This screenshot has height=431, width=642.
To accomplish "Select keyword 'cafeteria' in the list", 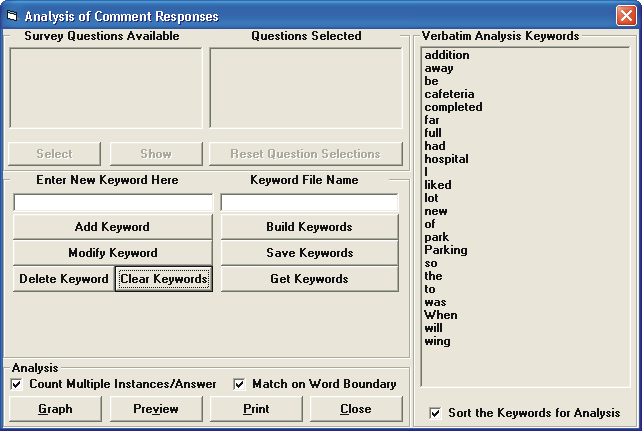I will 449,94.
